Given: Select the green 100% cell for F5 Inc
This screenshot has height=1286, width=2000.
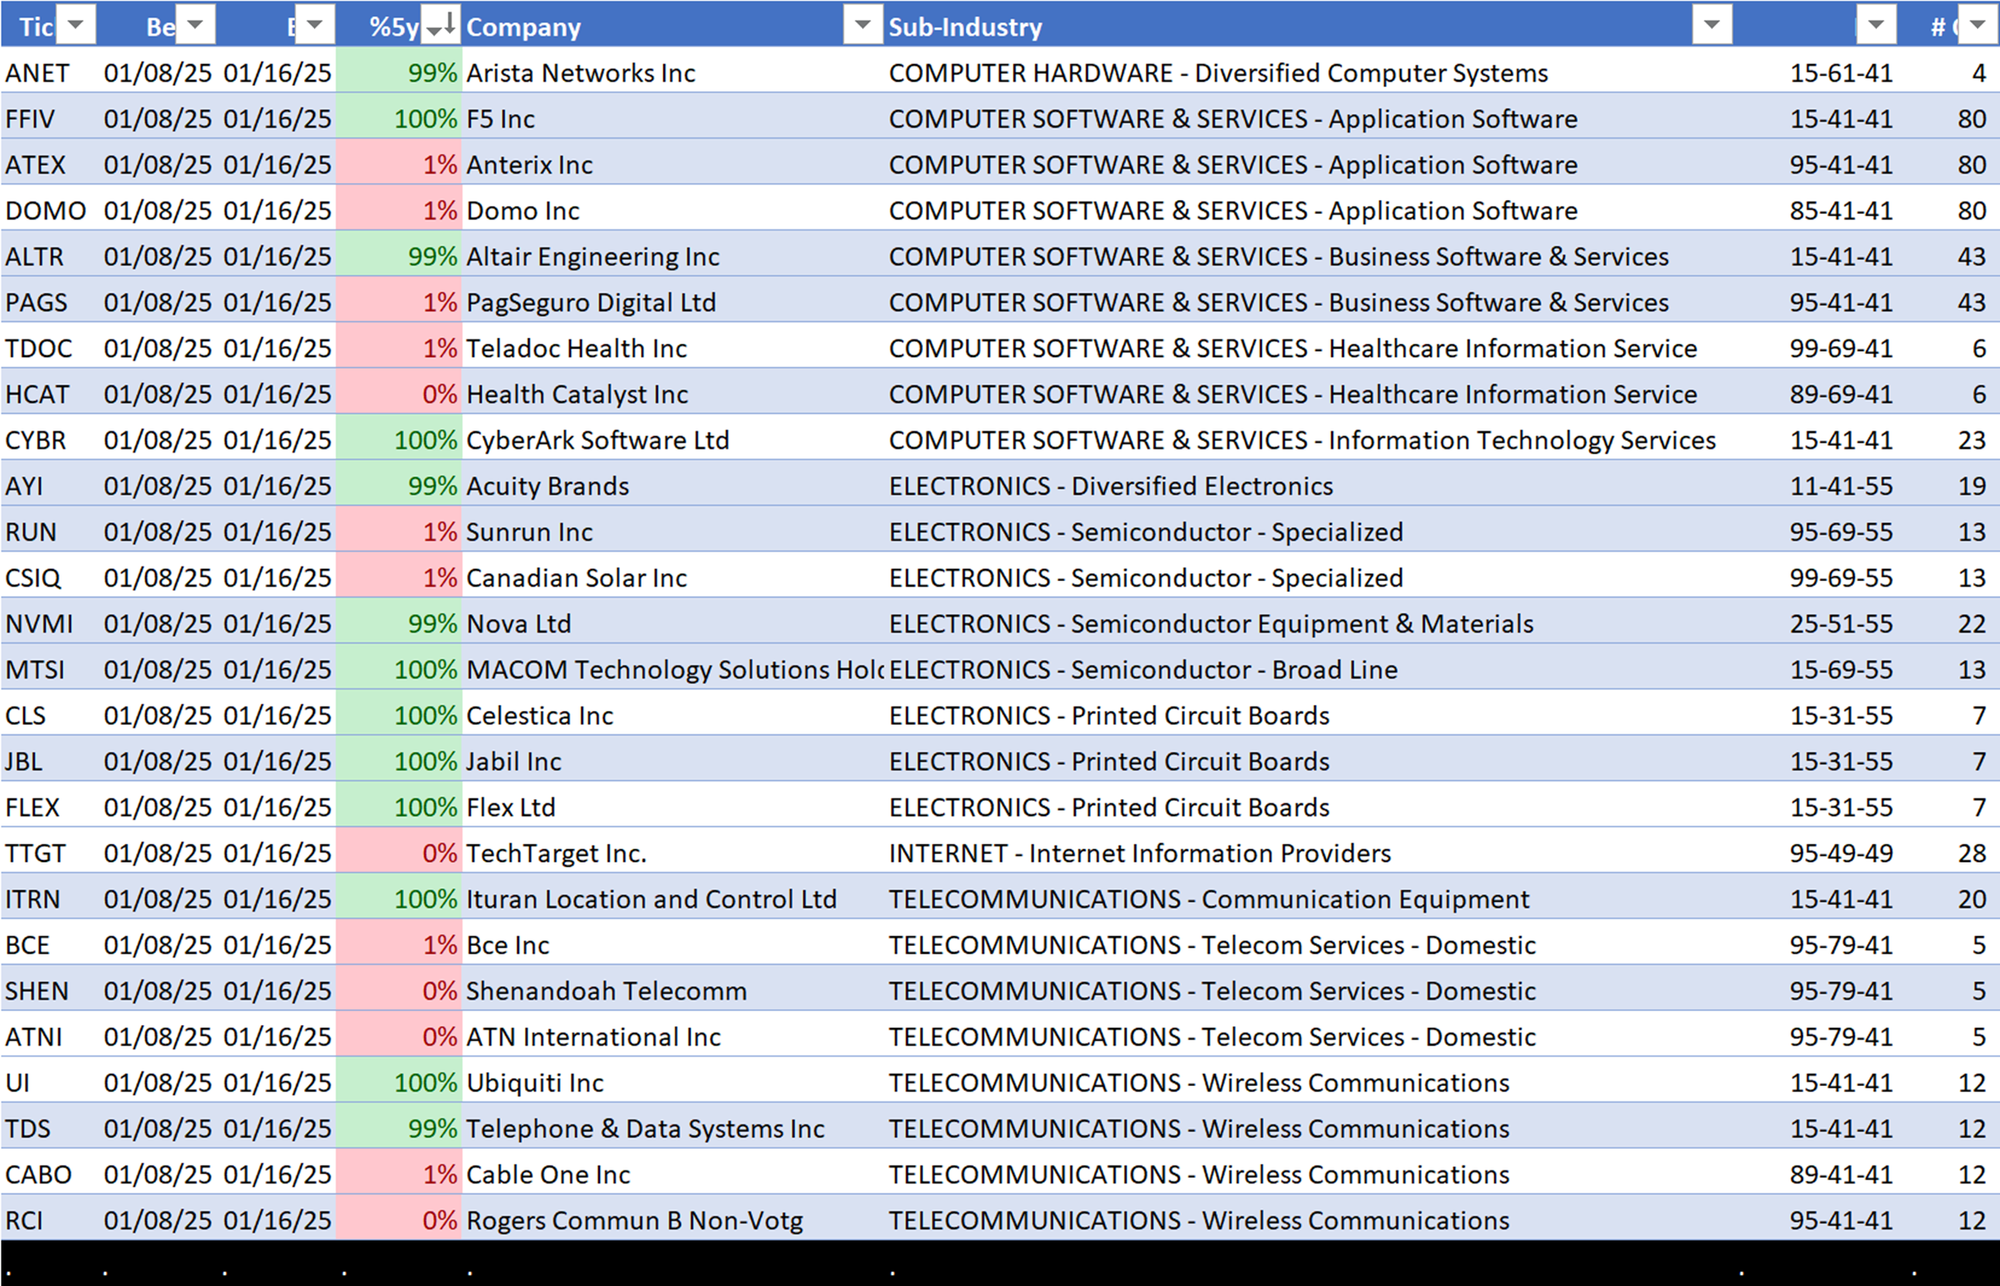Looking at the screenshot, I should [400, 119].
